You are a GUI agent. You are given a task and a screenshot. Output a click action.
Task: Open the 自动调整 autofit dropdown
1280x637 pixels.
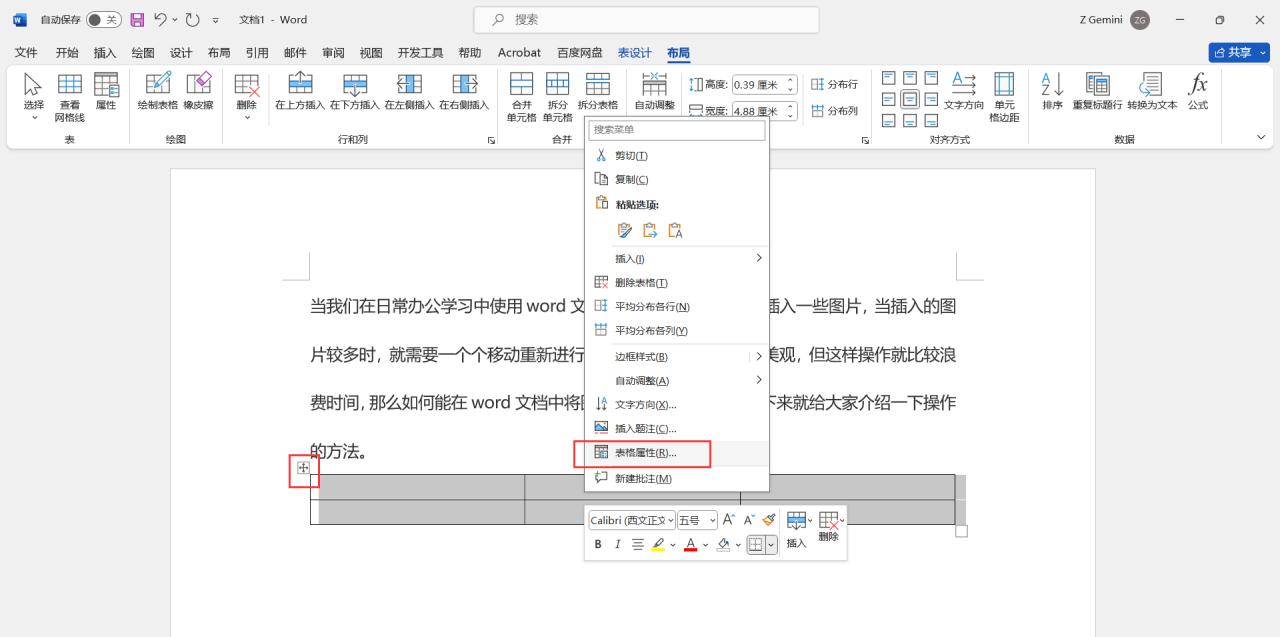[654, 92]
